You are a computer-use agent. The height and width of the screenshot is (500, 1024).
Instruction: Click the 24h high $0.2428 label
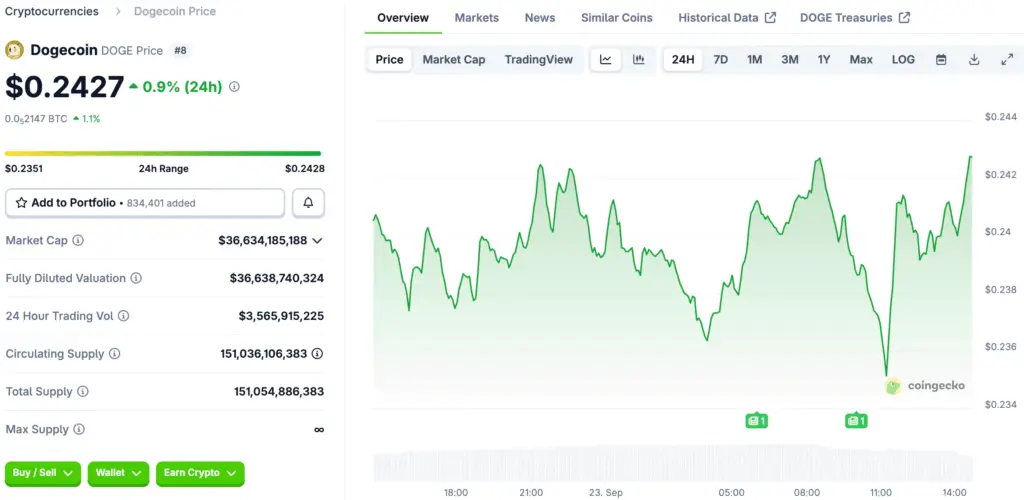coord(304,168)
